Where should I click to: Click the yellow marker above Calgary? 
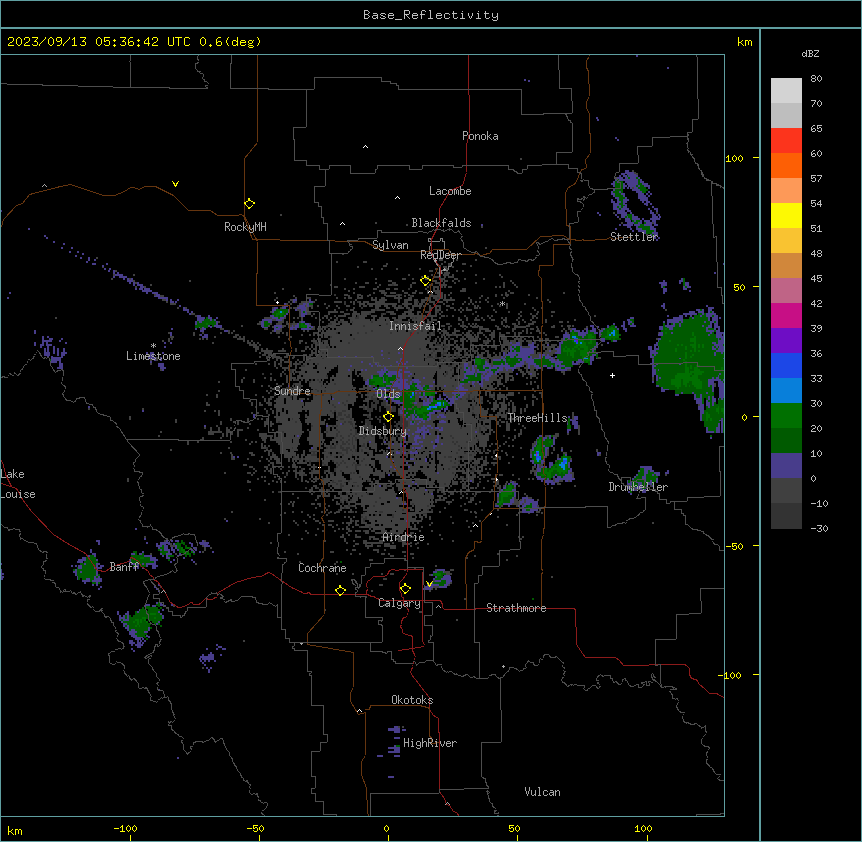coord(405,589)
